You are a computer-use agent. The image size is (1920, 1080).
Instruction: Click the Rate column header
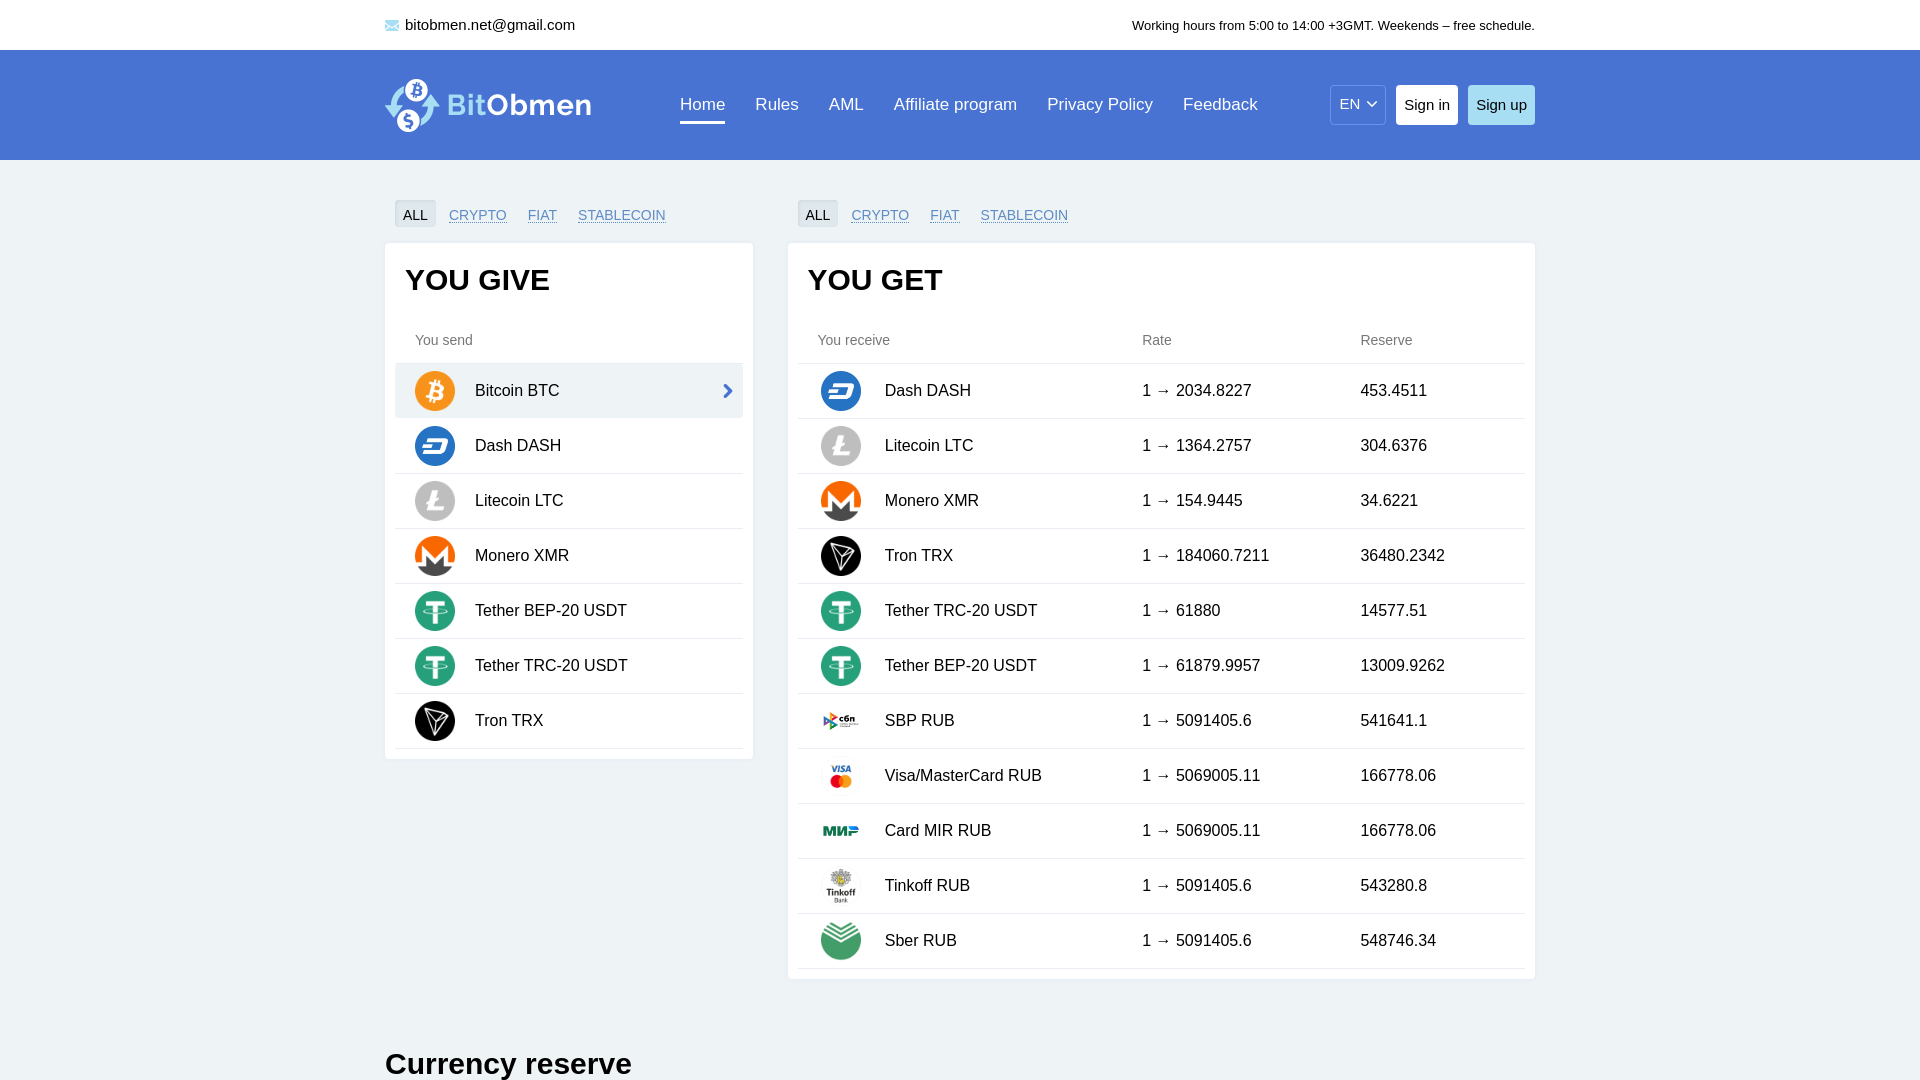(x=1157, y=340)
